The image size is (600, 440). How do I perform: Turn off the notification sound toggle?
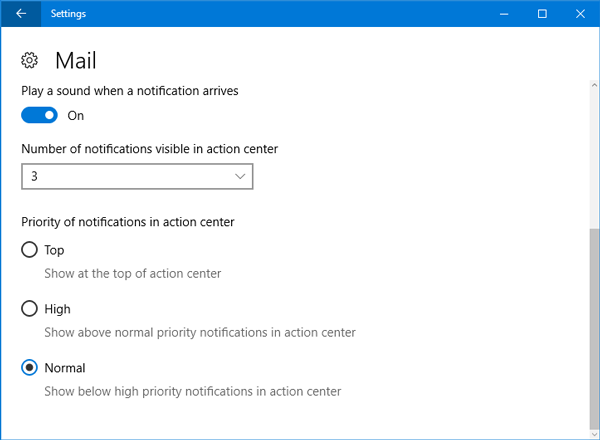point(39,115)
